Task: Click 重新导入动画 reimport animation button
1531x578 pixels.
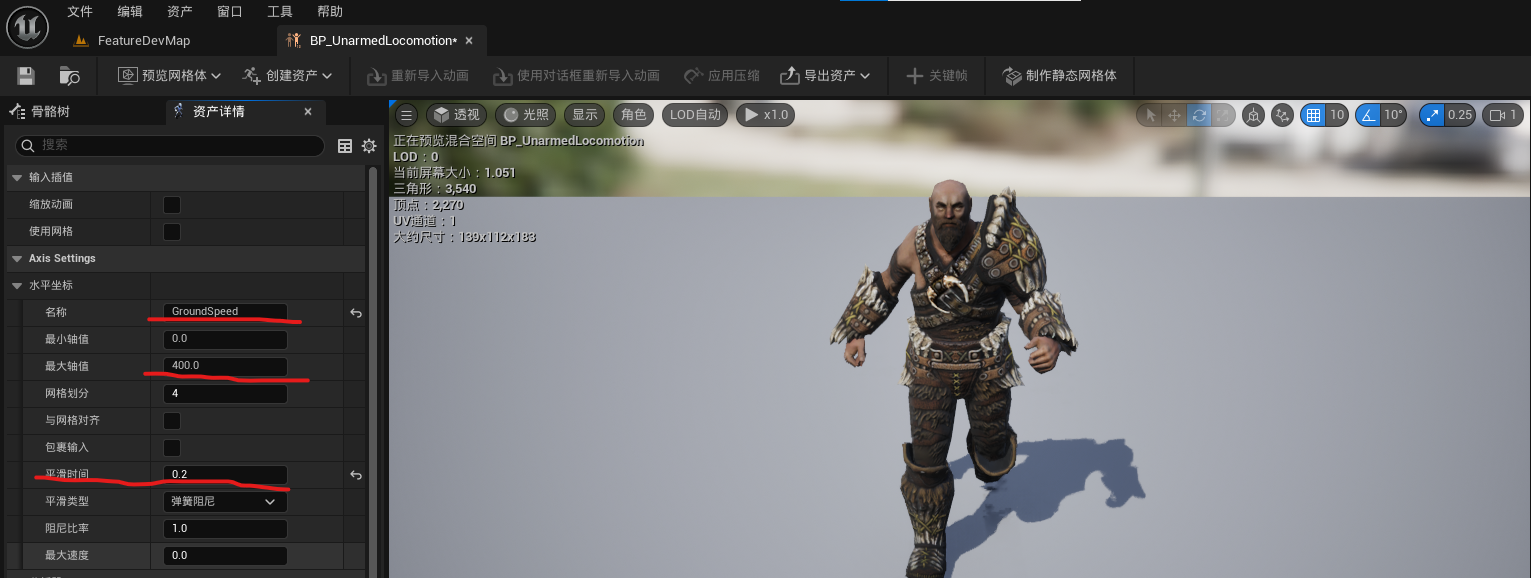Action: pyautogui.click(x=418, y=76)
